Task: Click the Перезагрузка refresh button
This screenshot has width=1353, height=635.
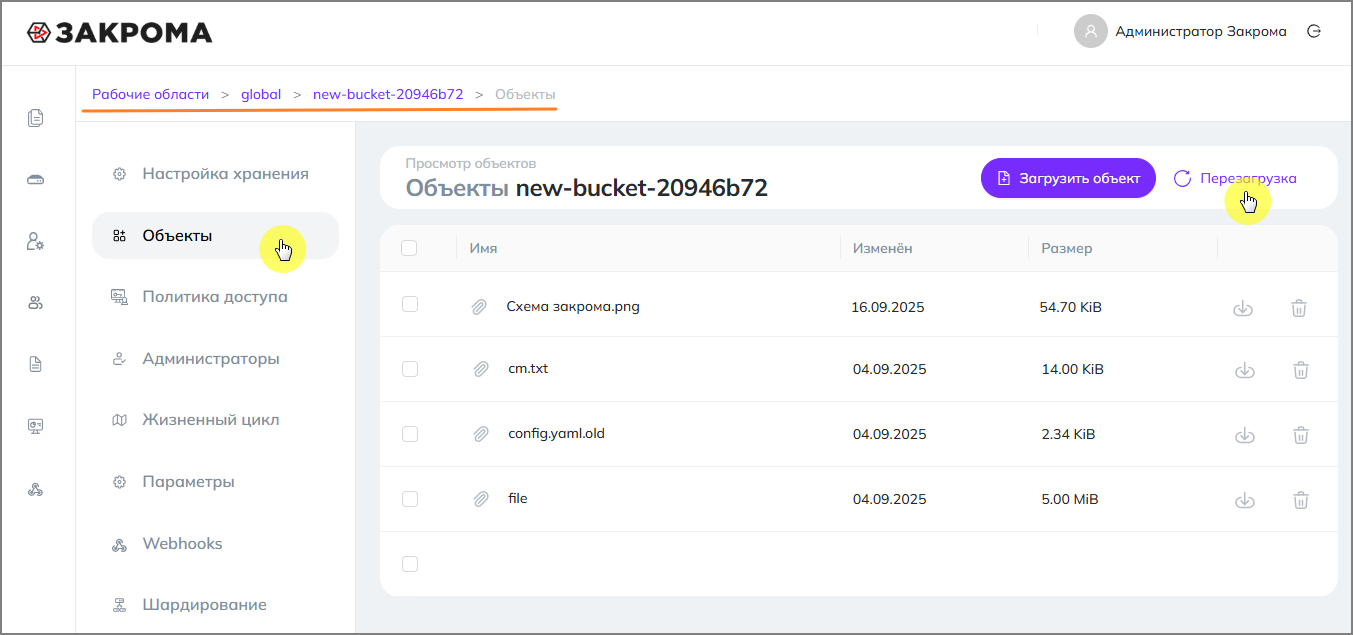Action: [x=1235, y=179]
